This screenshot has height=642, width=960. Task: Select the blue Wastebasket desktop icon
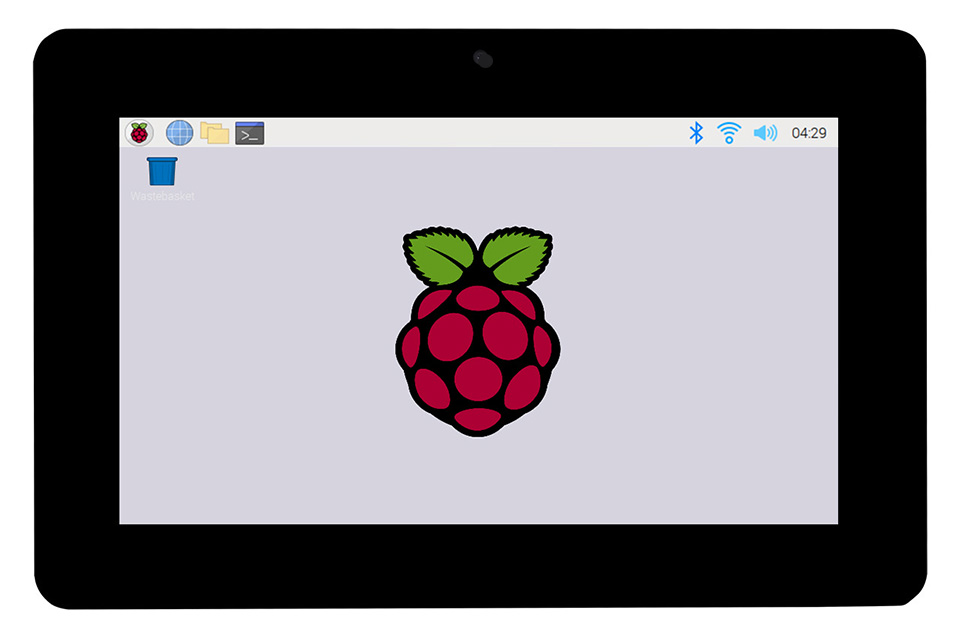162,171
